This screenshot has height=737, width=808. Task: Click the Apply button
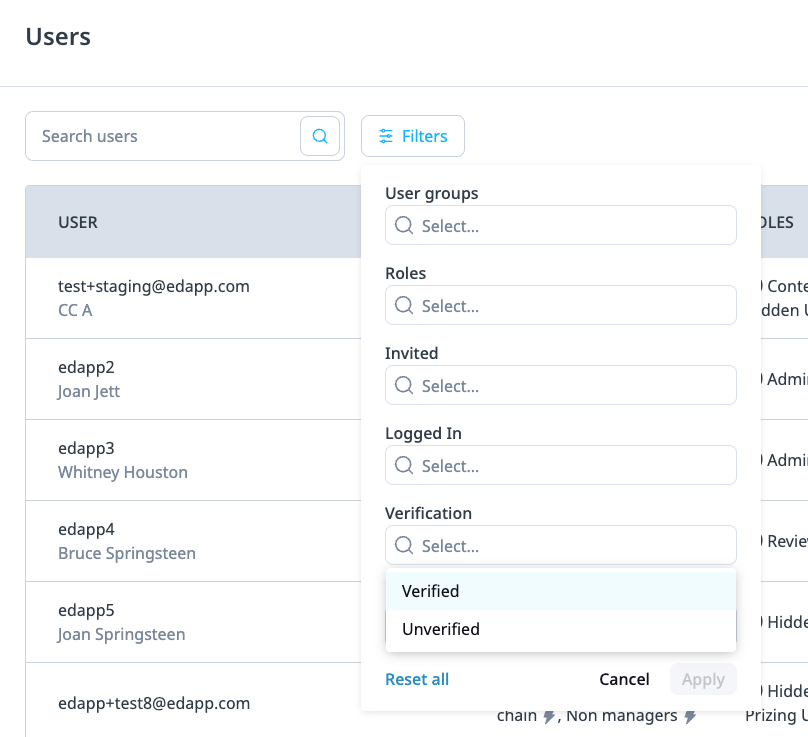[703, 679]
